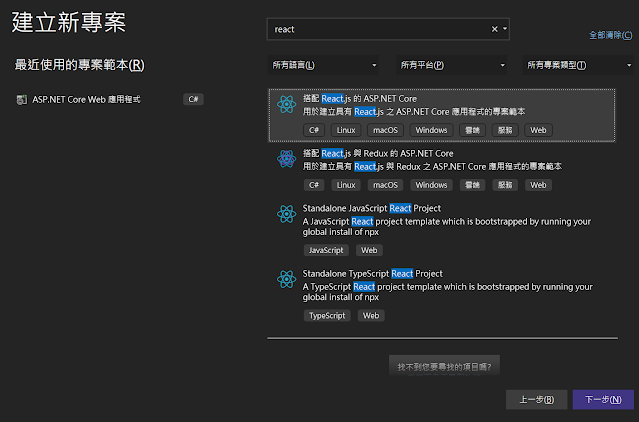Click the Web tag beside the JavaScript tag
This screenshot has width=639, height=422.
[x=369, y=251]
